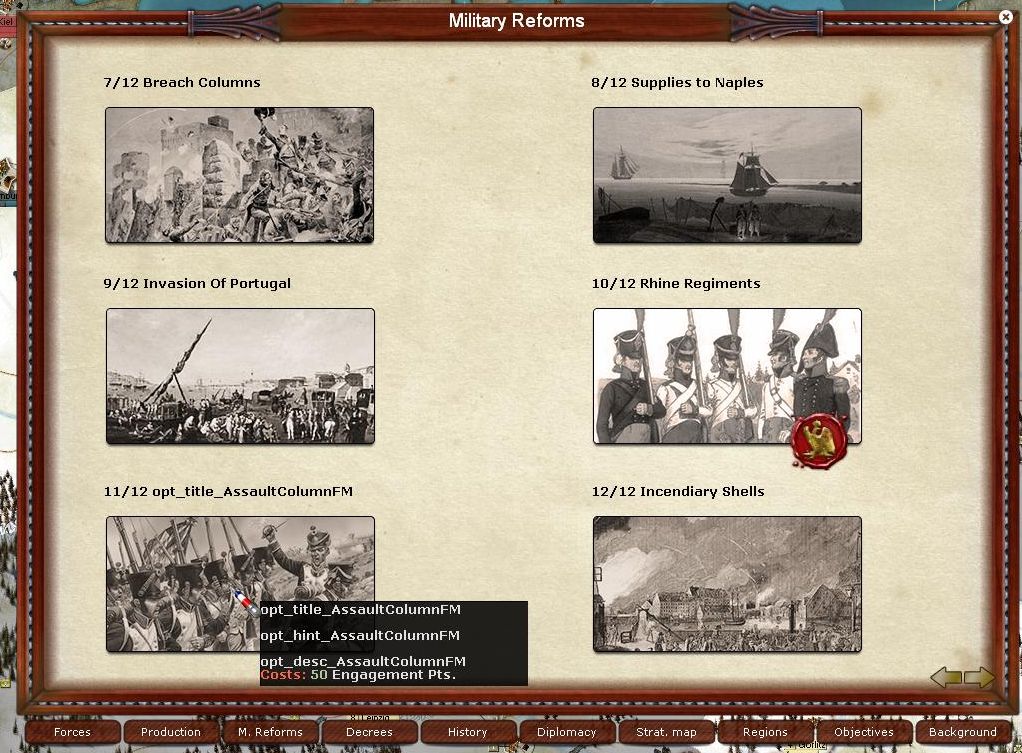Go to the next page with the right arrow
Viewport: 1022px width, 753px height.
coord(981,678)
